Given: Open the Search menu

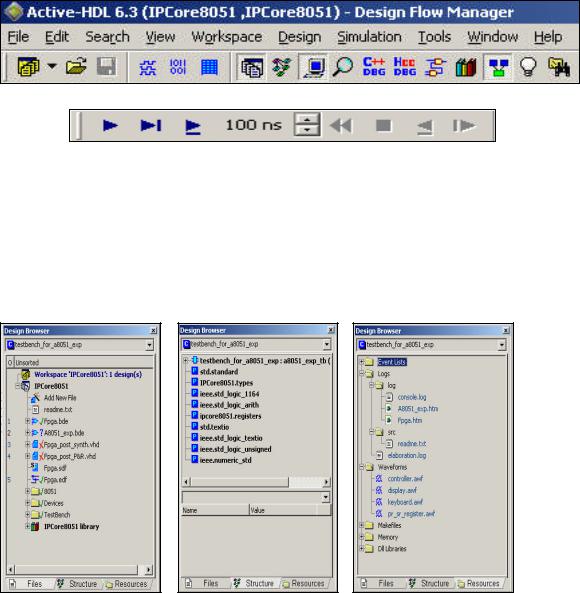Looking at the screenshot, I should [x=107, y=37].
